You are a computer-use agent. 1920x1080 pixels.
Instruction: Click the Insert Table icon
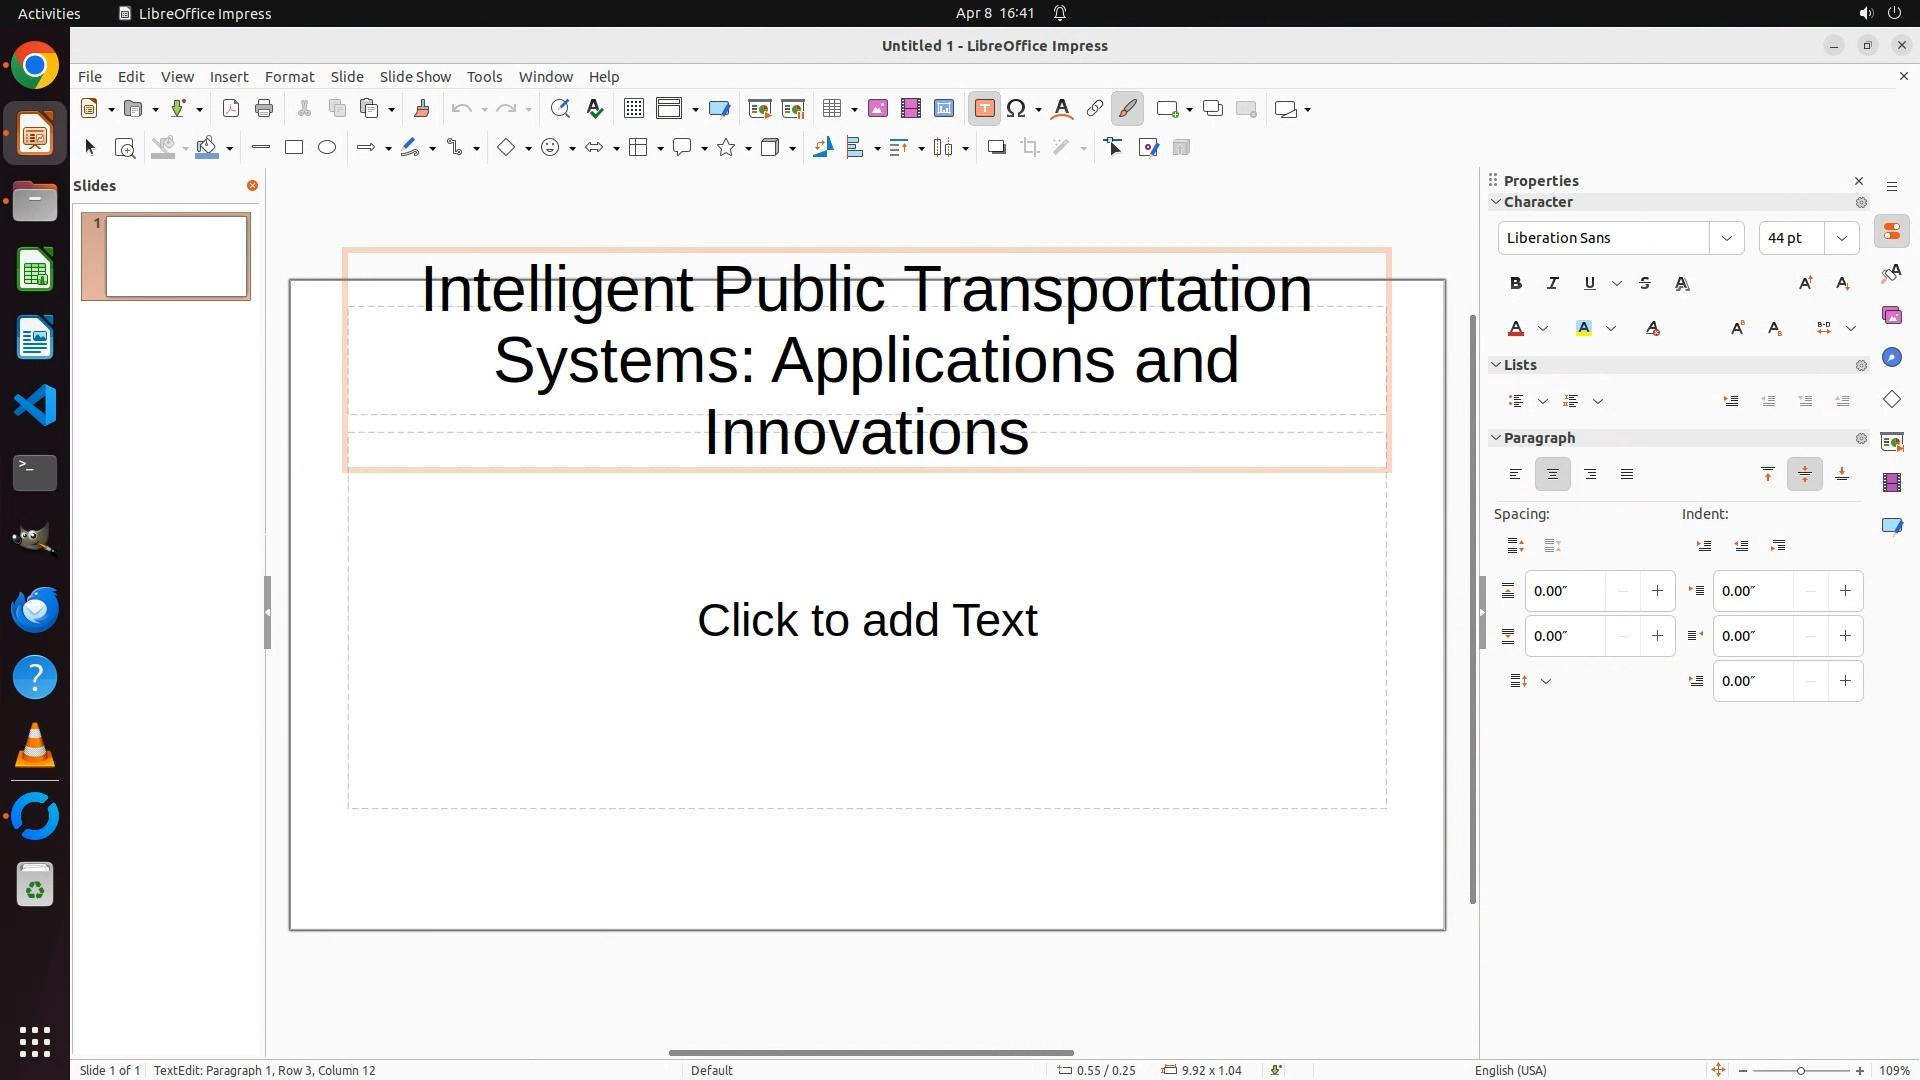pyautogui.click(x=832, y=109)
